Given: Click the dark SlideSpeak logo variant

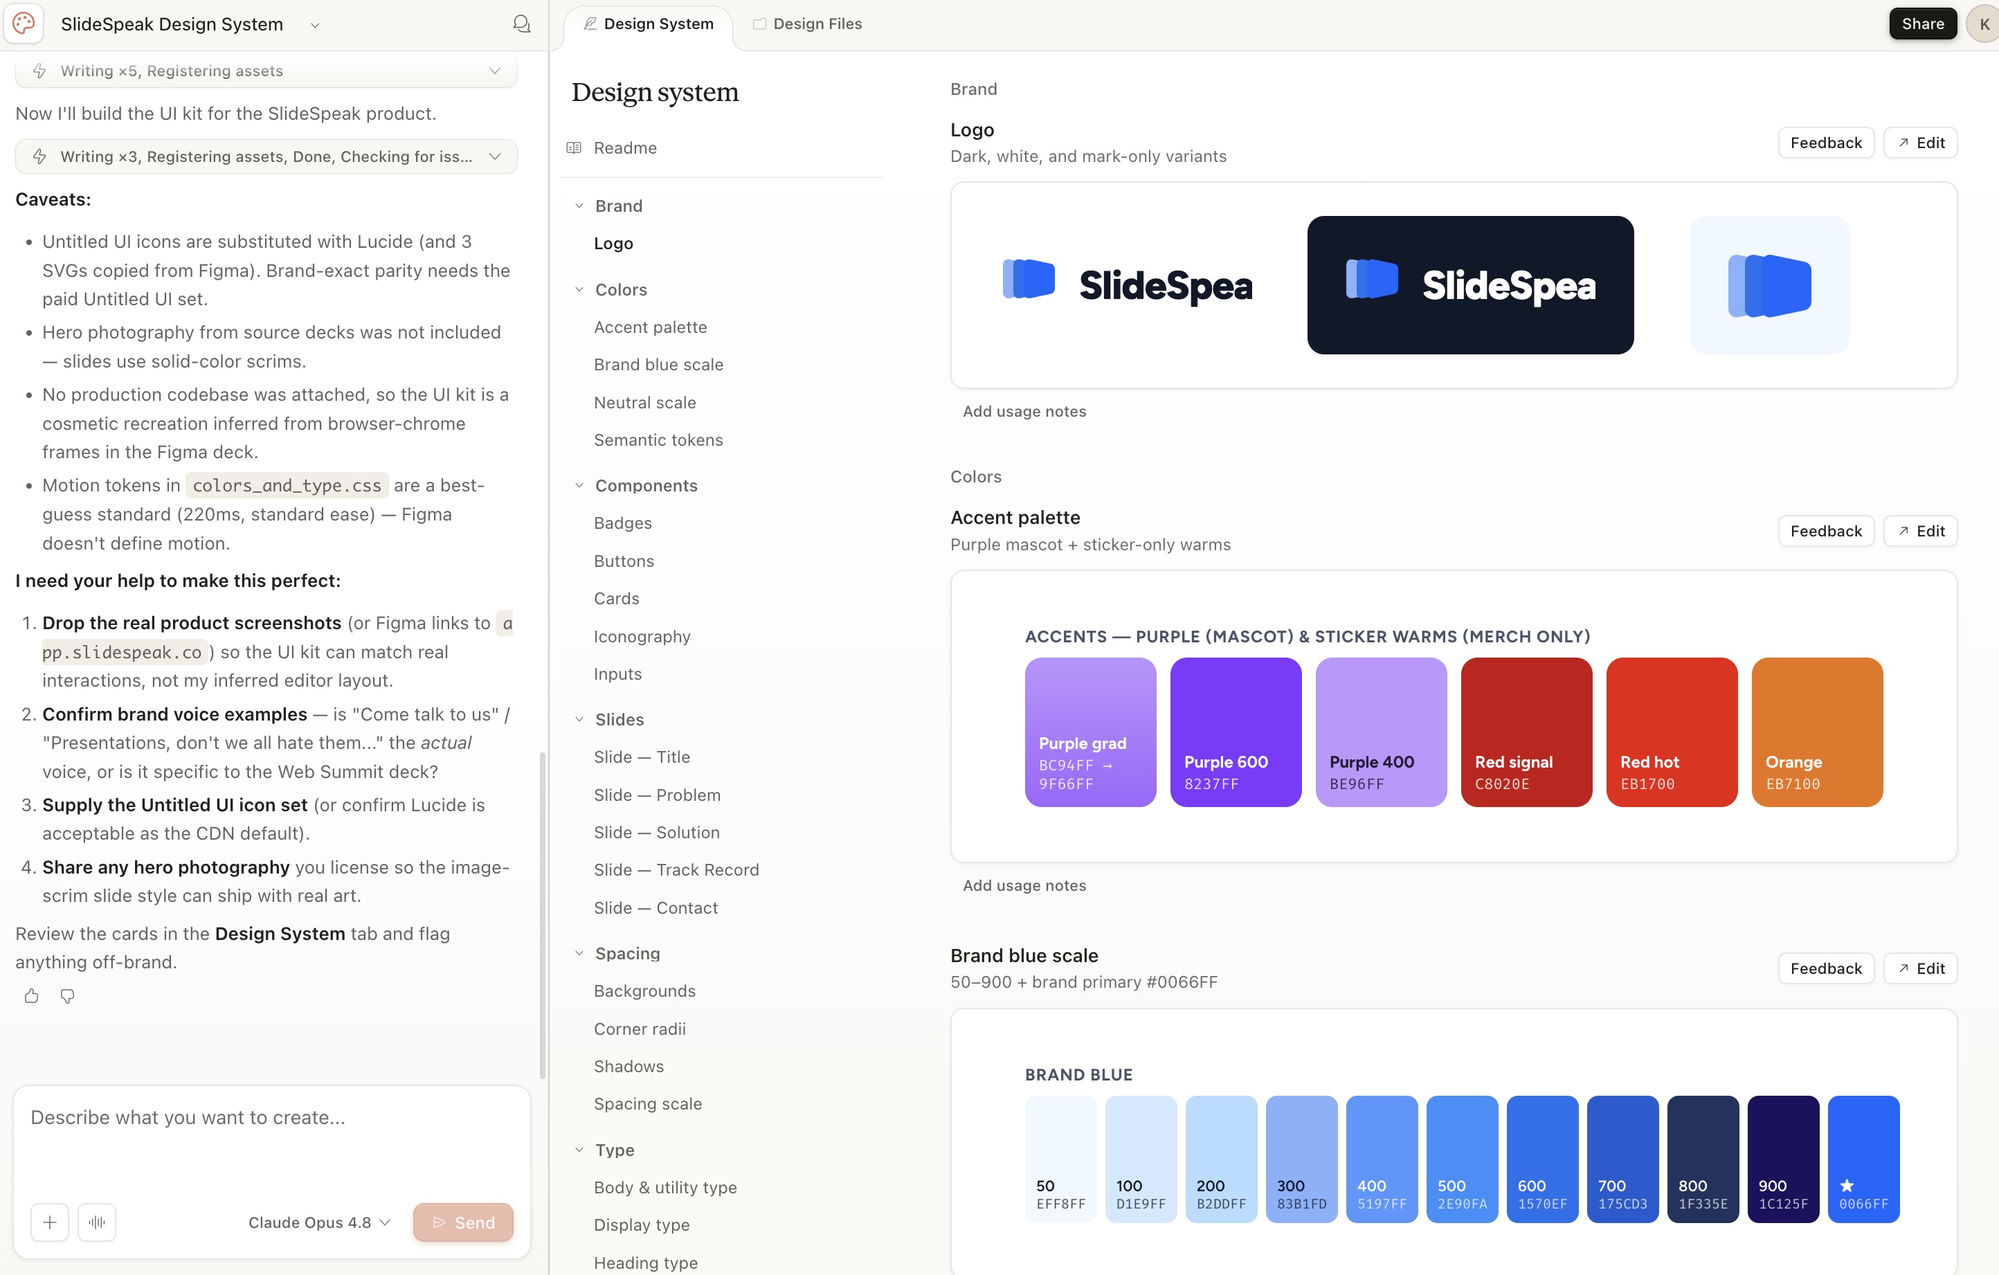Looking at the screenshot, I should point(1470,285).
